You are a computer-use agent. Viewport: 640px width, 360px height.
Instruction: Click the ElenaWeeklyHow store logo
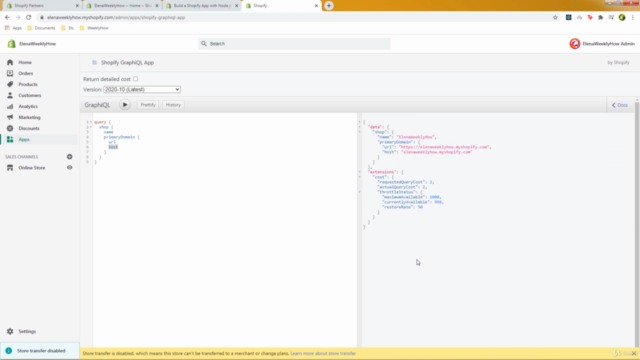pos(11,44)
